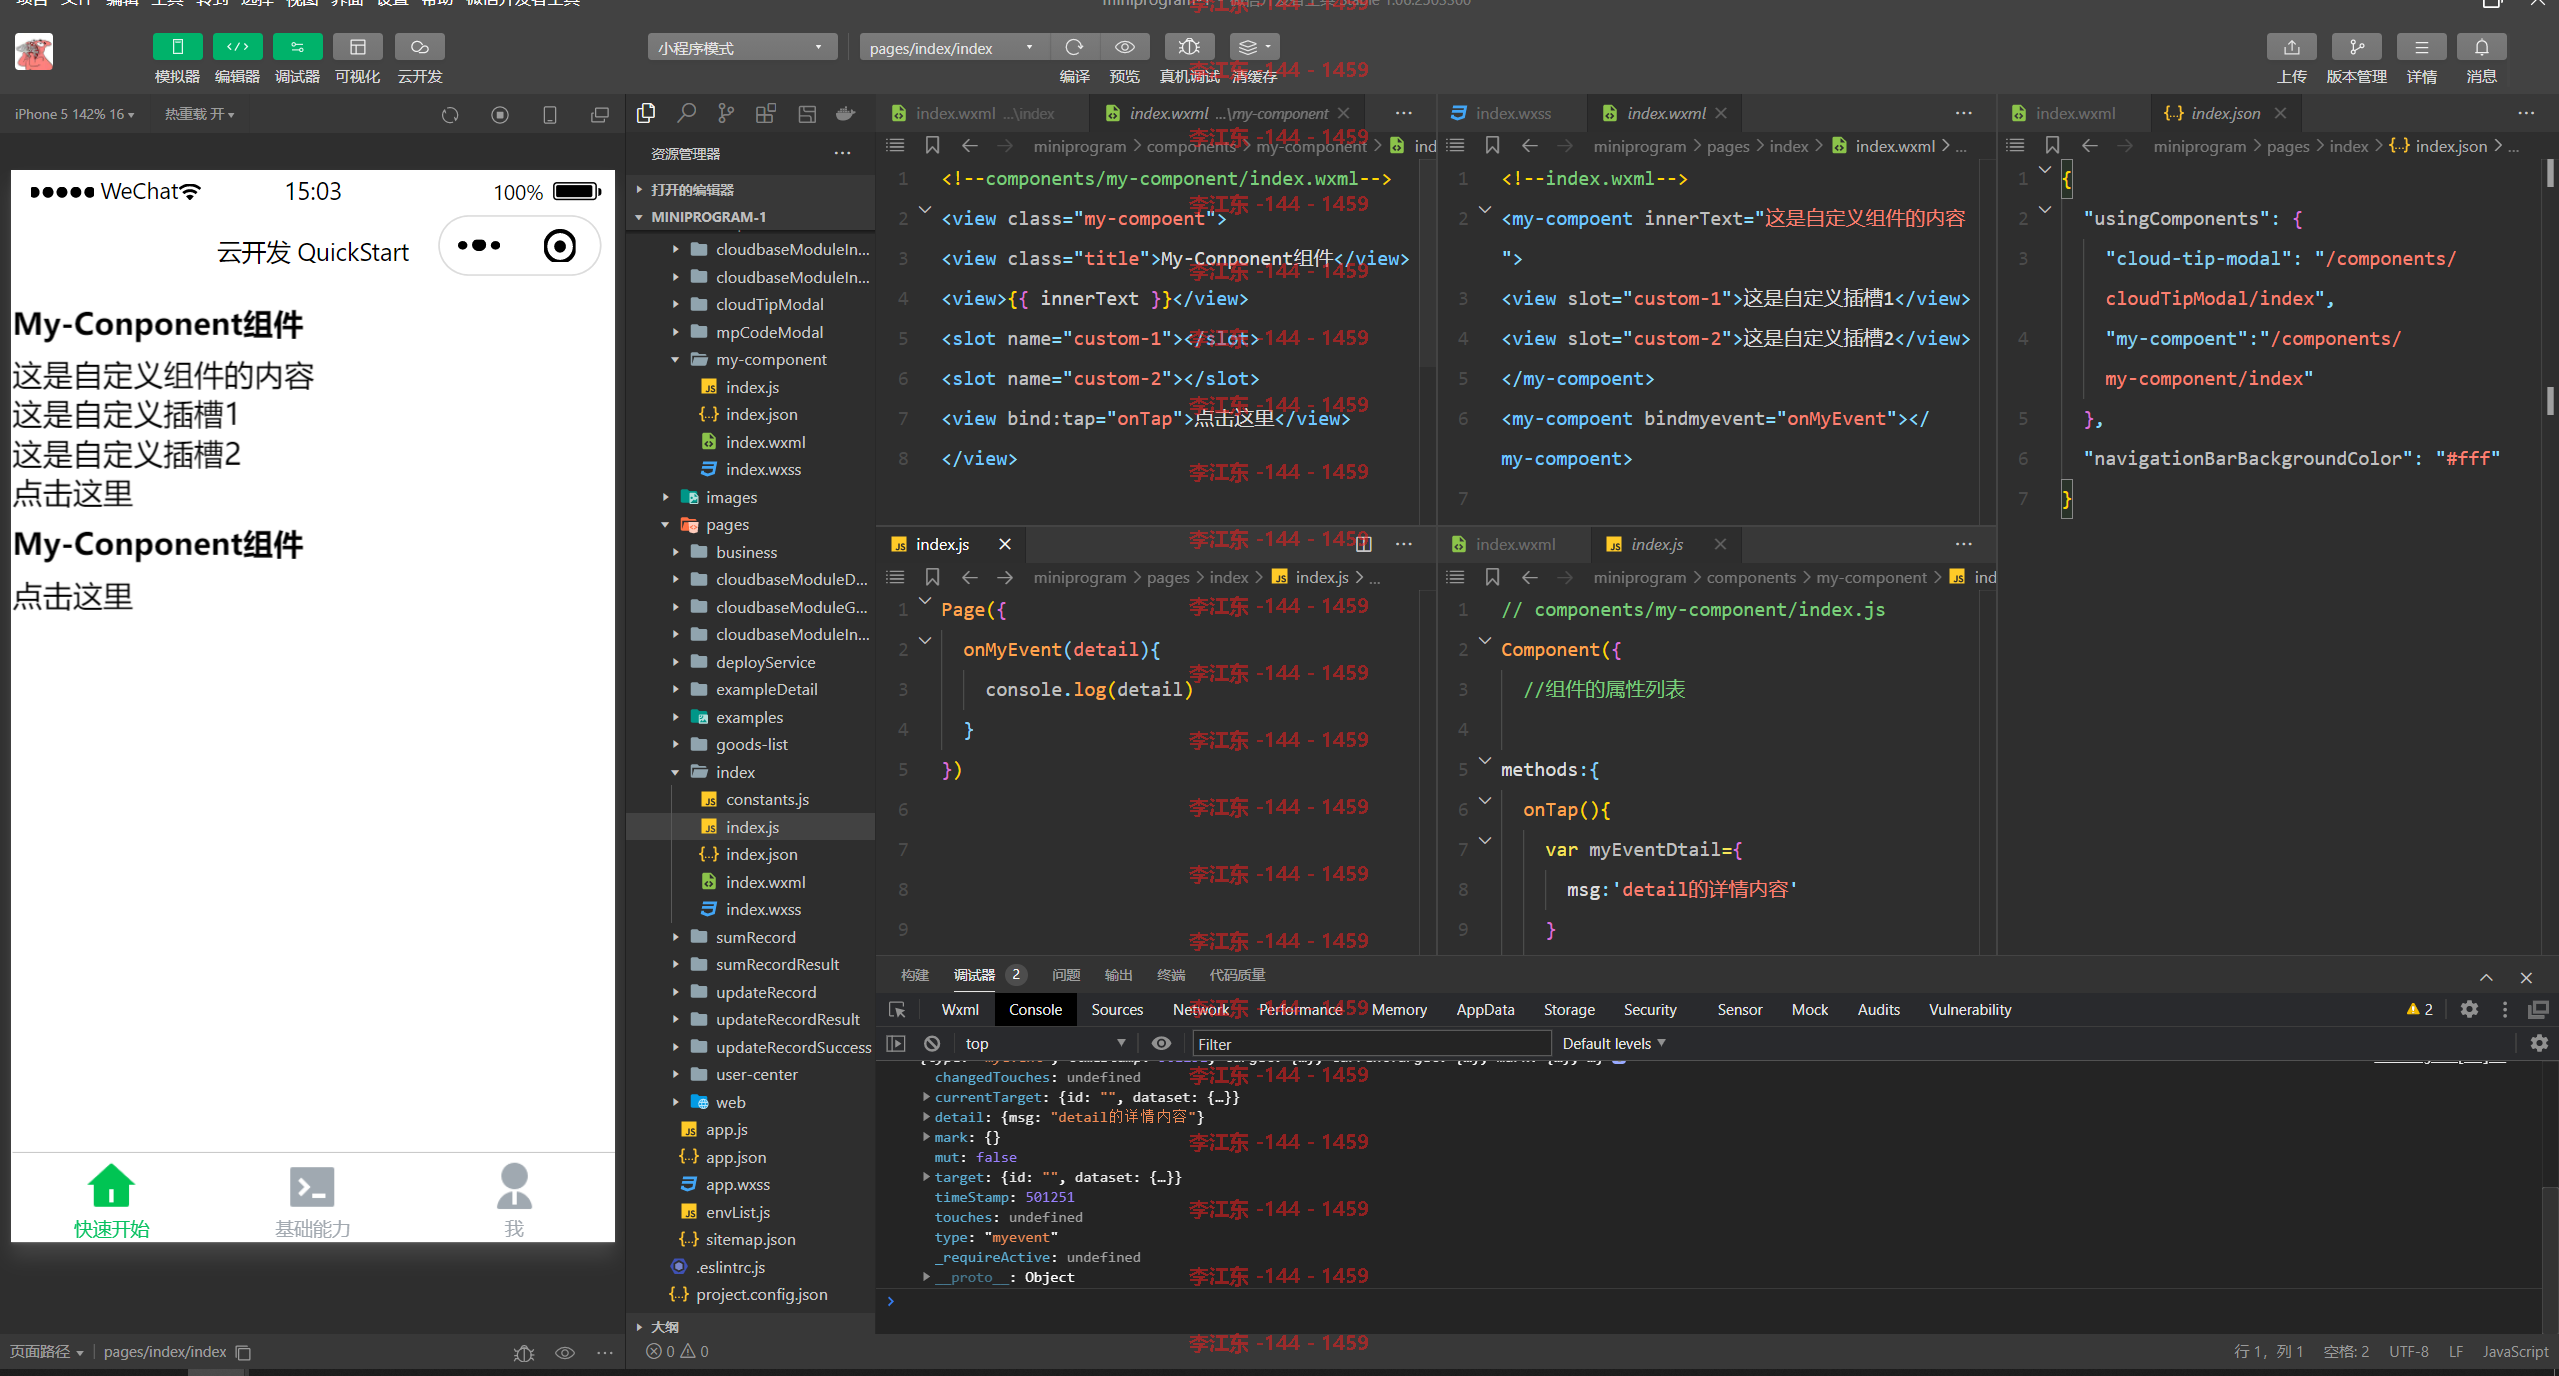Open the AppData devtools tab
This screenshot has width=2559, height=1376.
[1485, 1010]
